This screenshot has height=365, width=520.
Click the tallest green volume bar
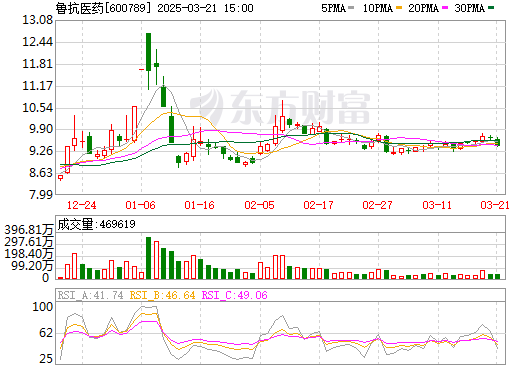pos(148,258)
